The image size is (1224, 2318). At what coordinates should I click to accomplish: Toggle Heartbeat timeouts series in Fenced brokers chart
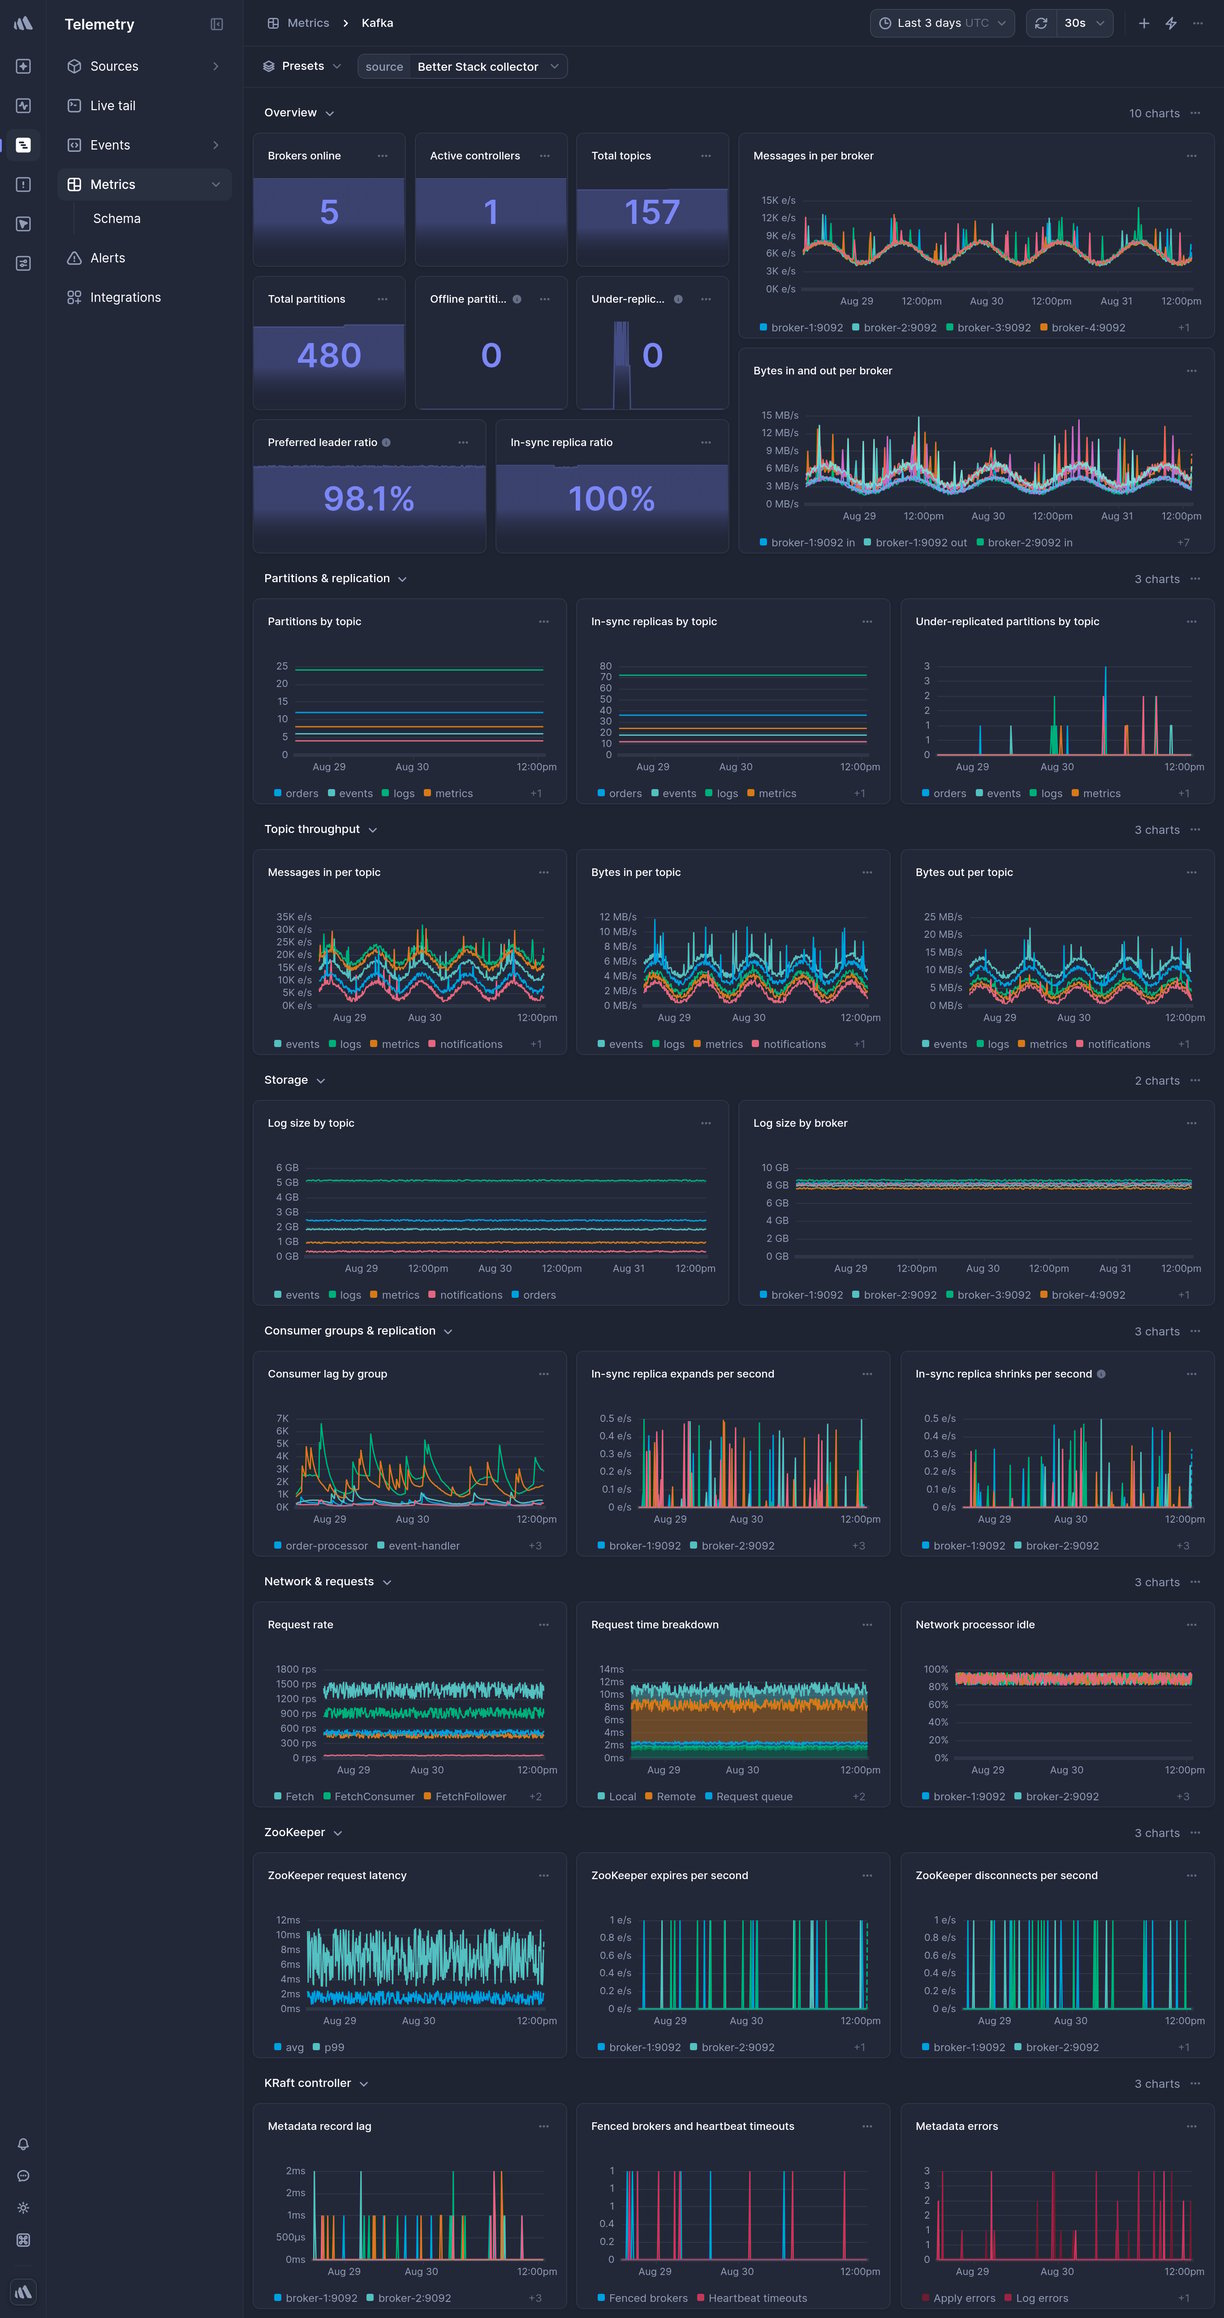point(752,2298)
